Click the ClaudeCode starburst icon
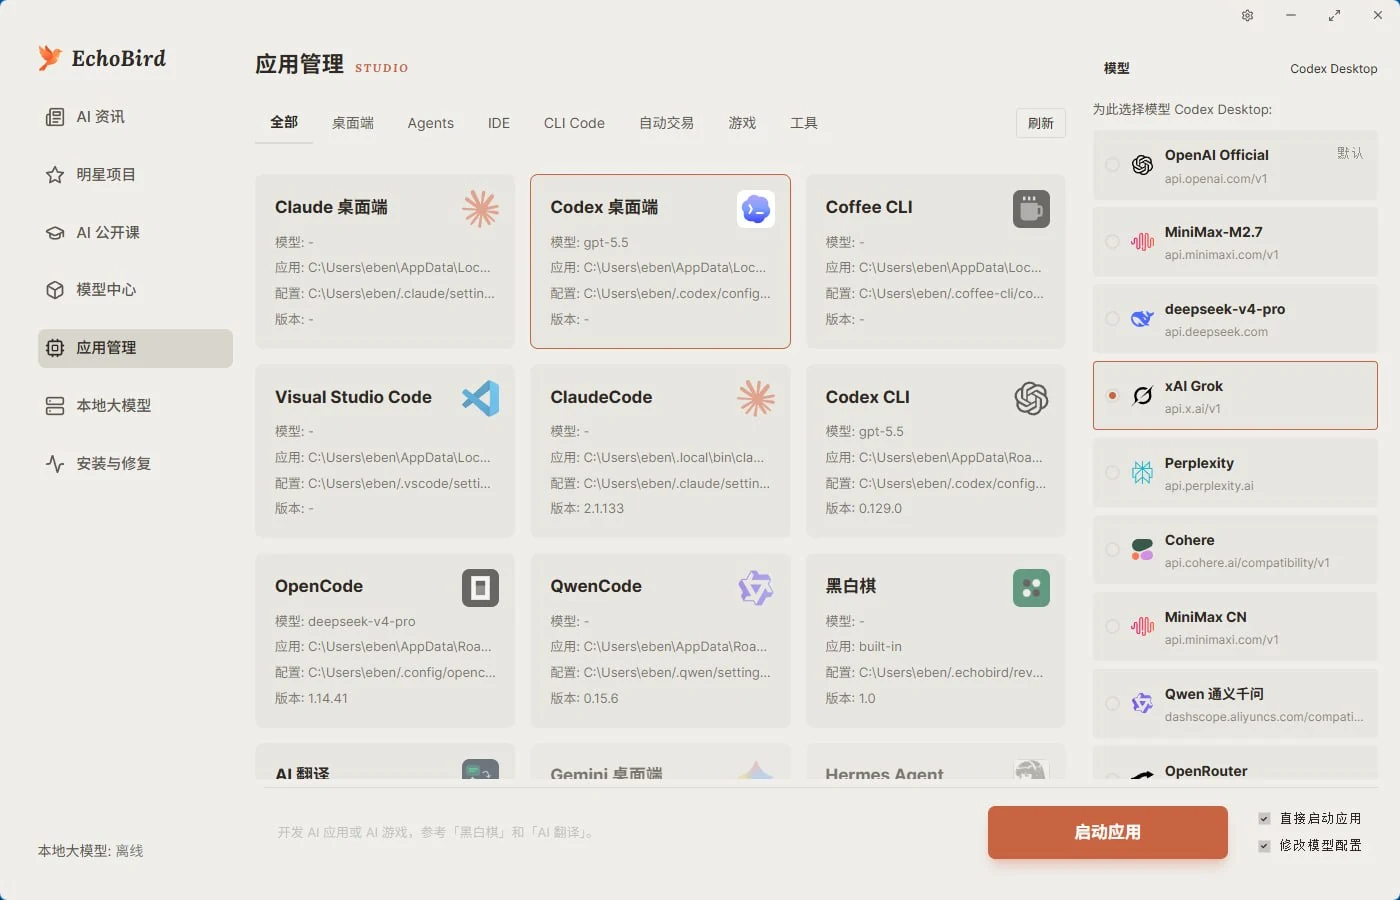Image resolution: width=1400 pixels, height=900 pixels. pyautogui.click(x=756, y=398)
